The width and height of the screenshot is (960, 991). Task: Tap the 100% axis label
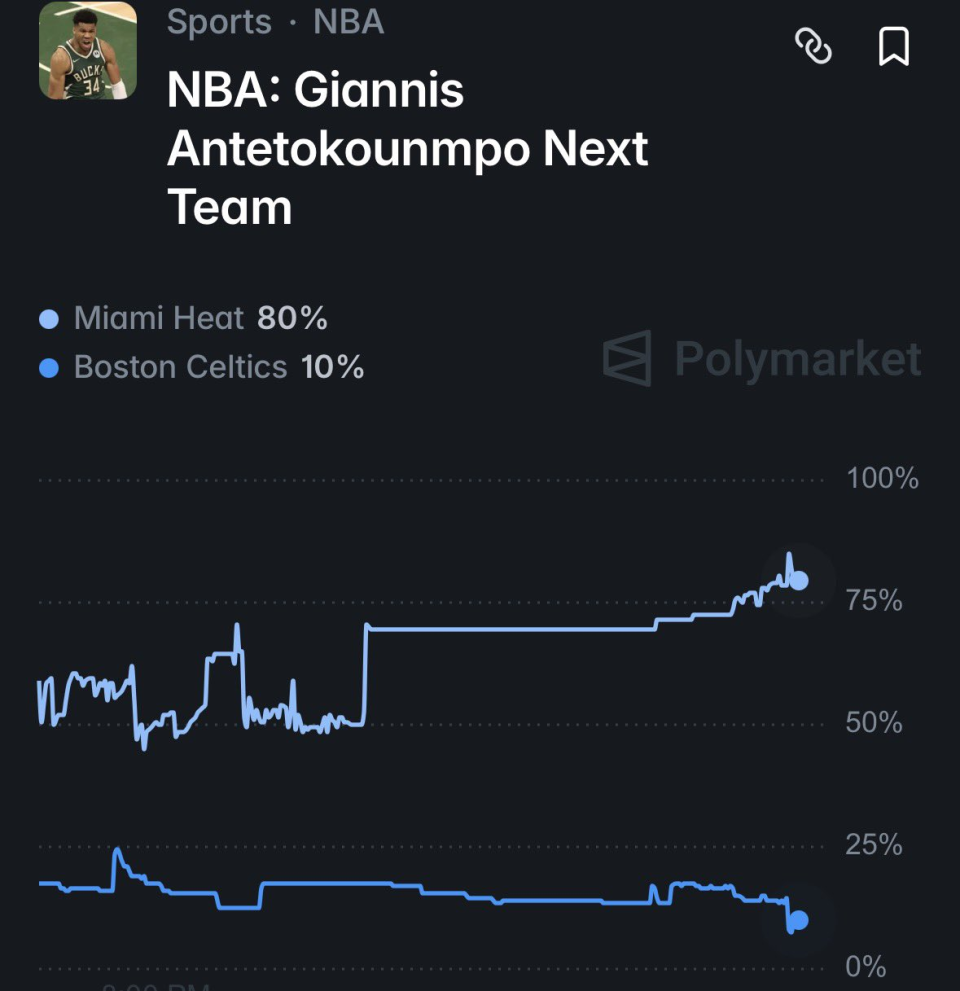tap(882, 478)
